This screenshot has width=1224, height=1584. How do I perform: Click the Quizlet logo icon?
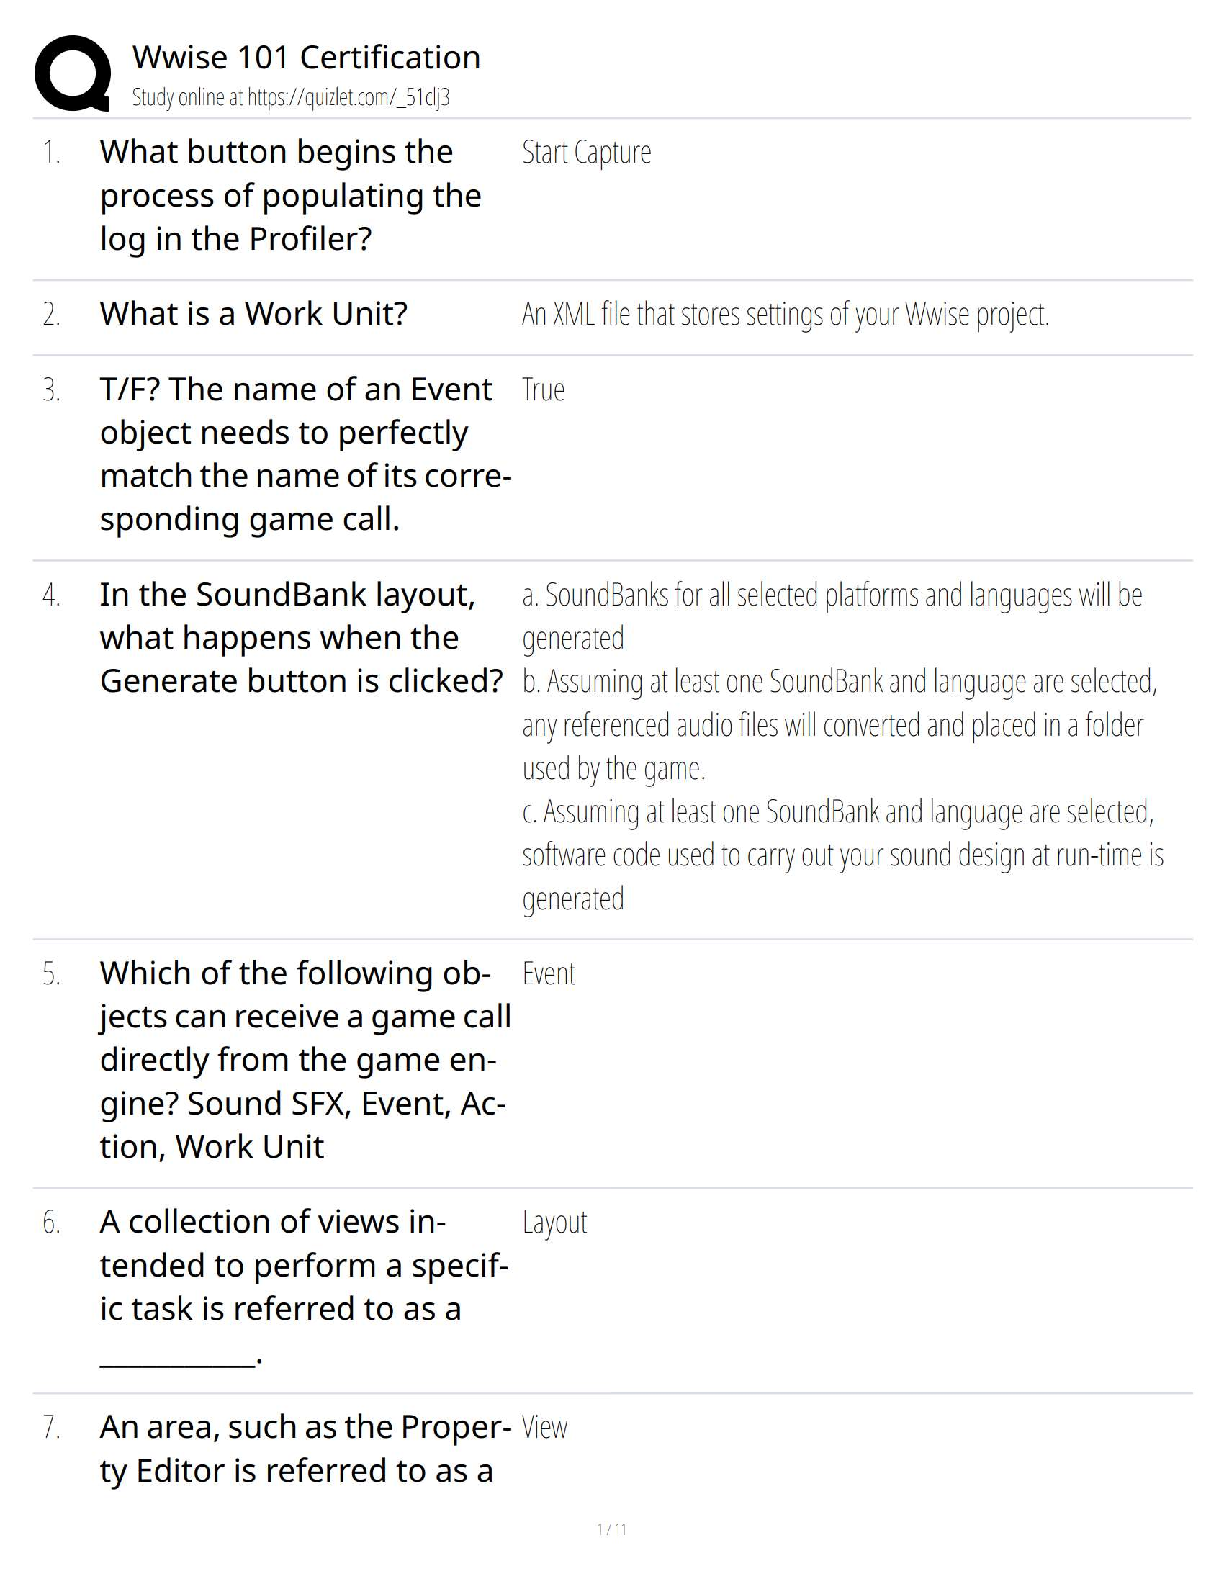72,73
